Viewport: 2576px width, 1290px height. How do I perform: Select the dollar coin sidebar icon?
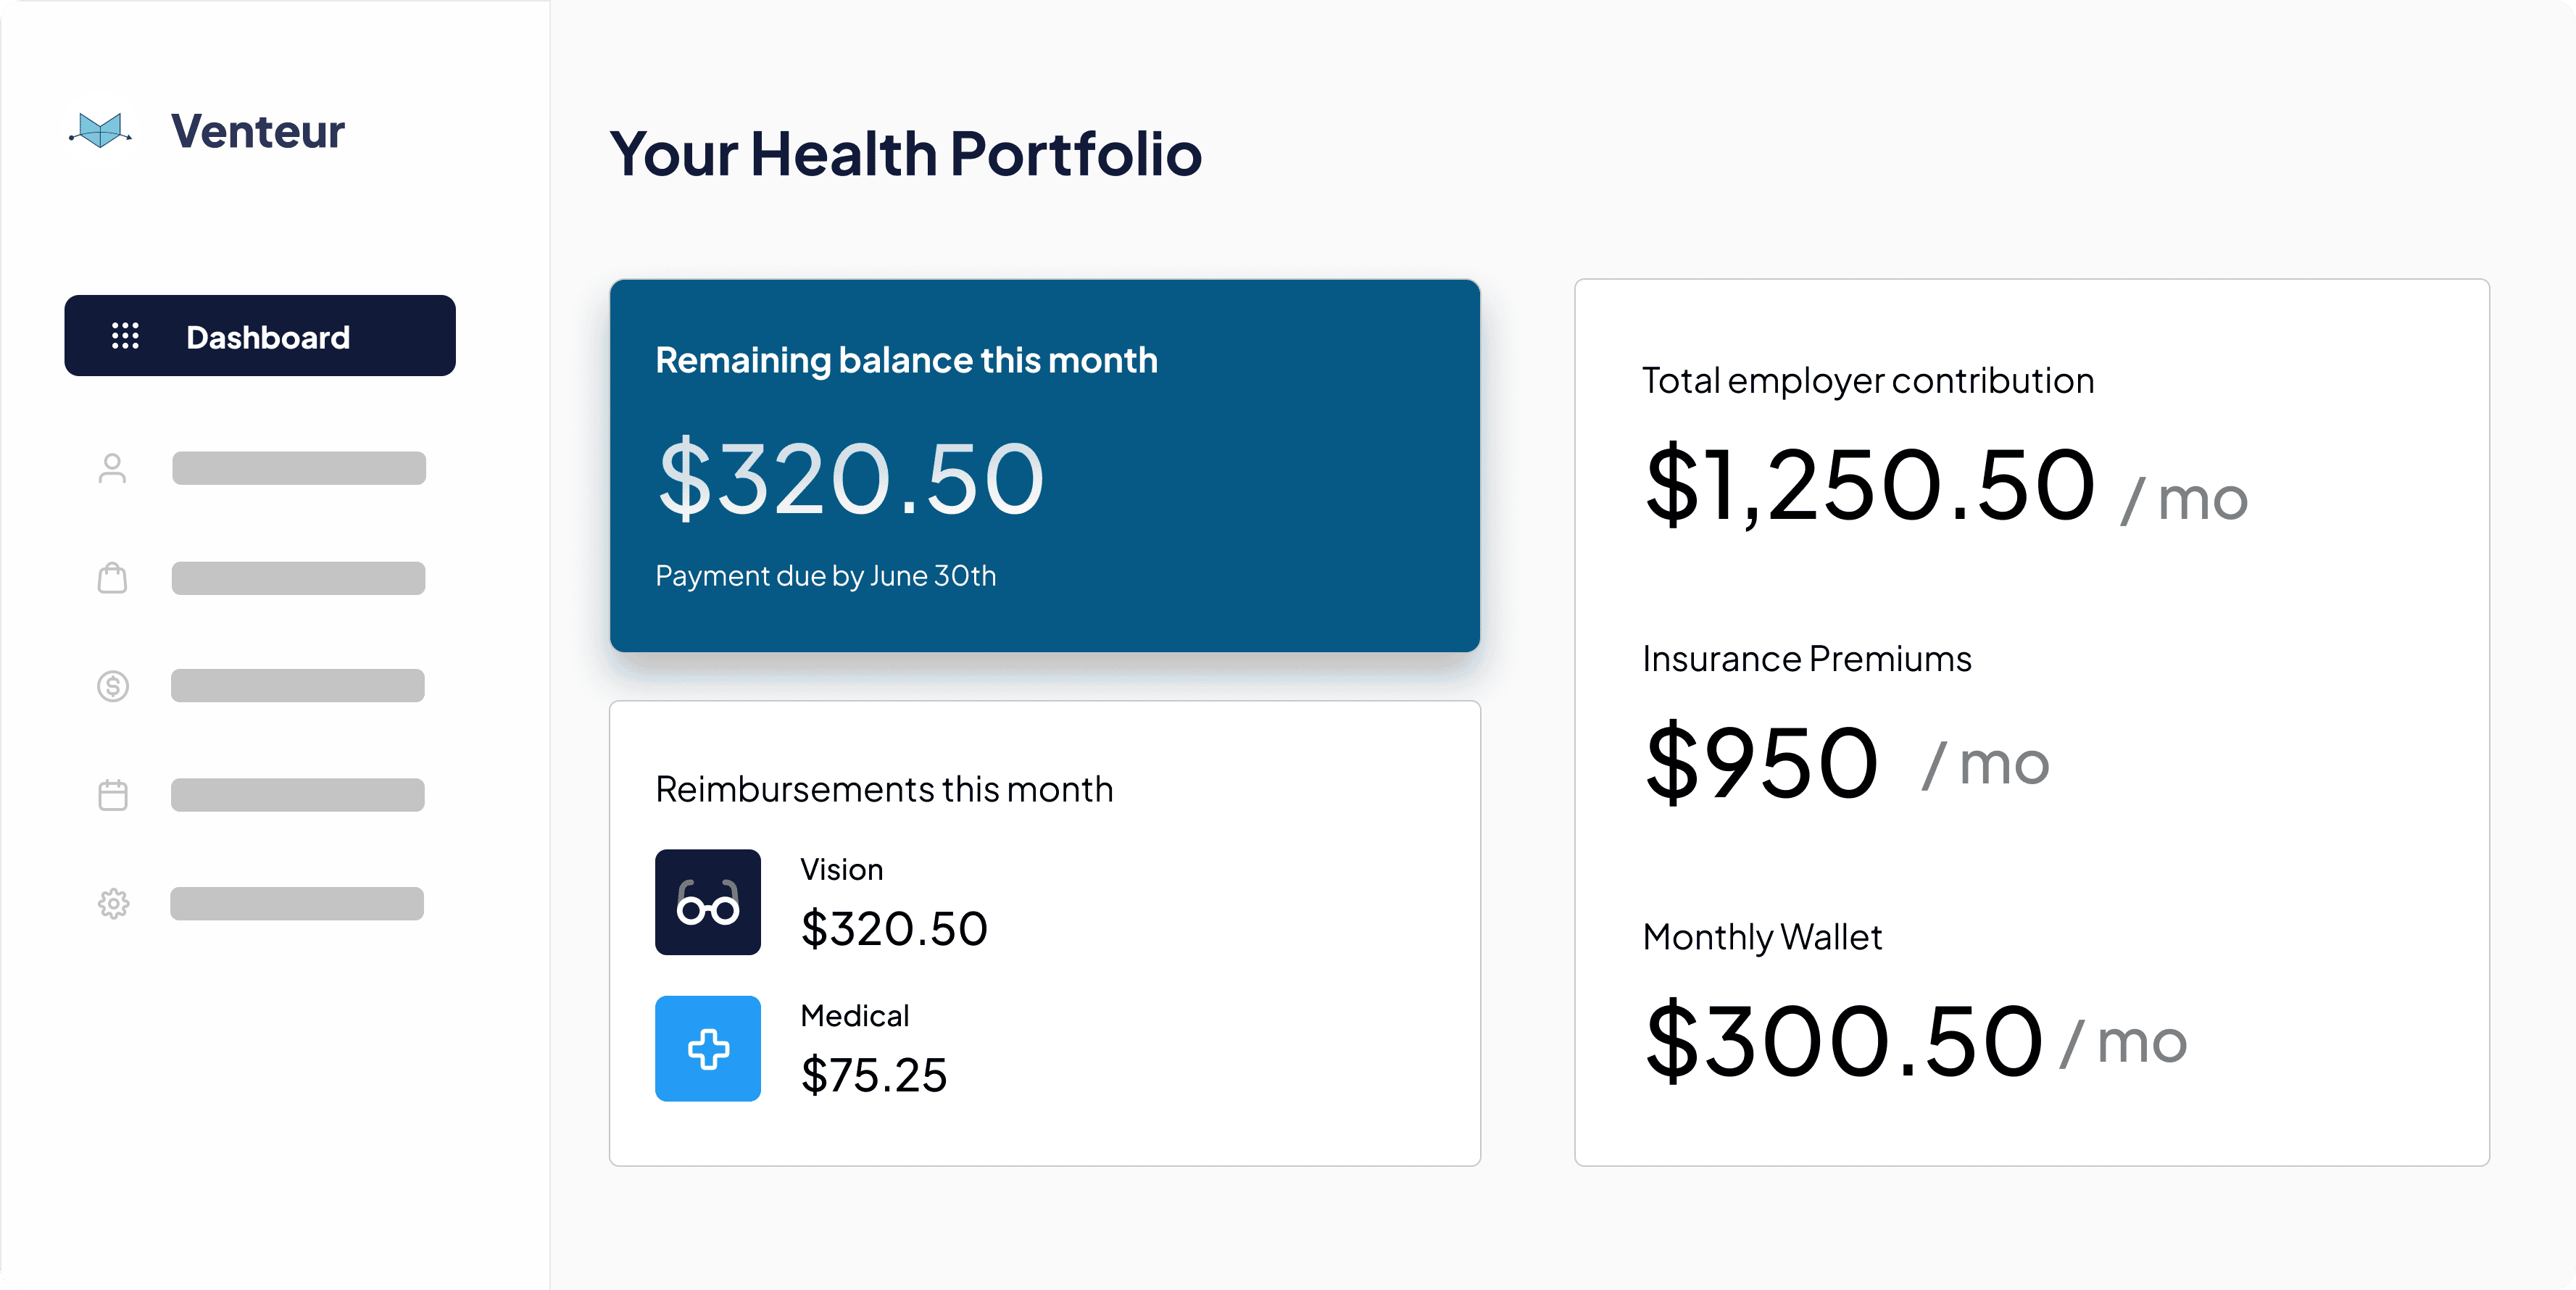pos(113,686)
